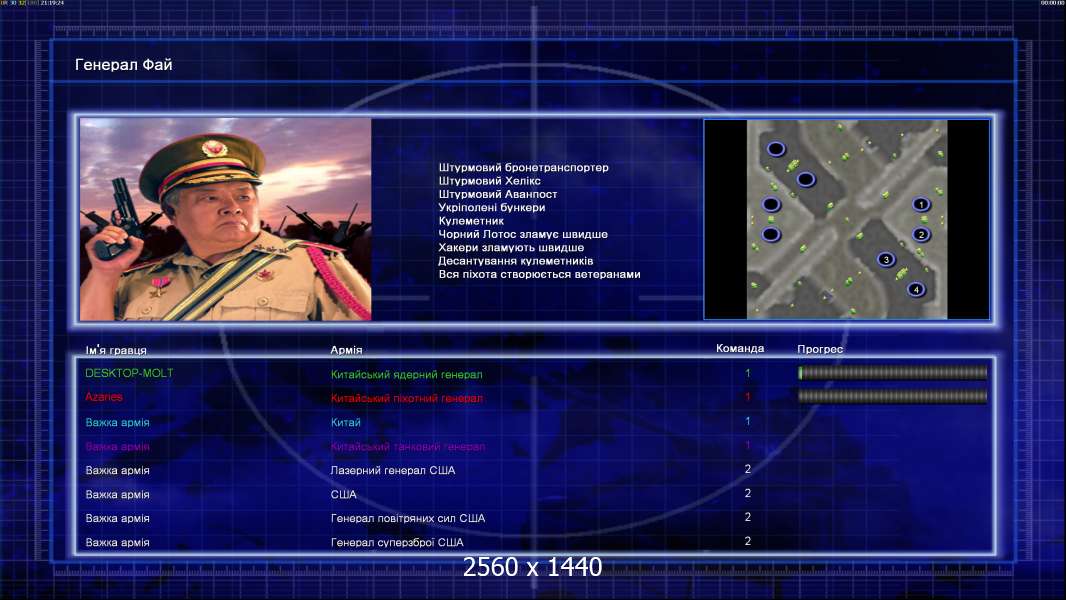Click the 'Ім'я гравця' column header
Image resolution: width=1066 pixels, height=600 pixels.
tap(116, 350)
